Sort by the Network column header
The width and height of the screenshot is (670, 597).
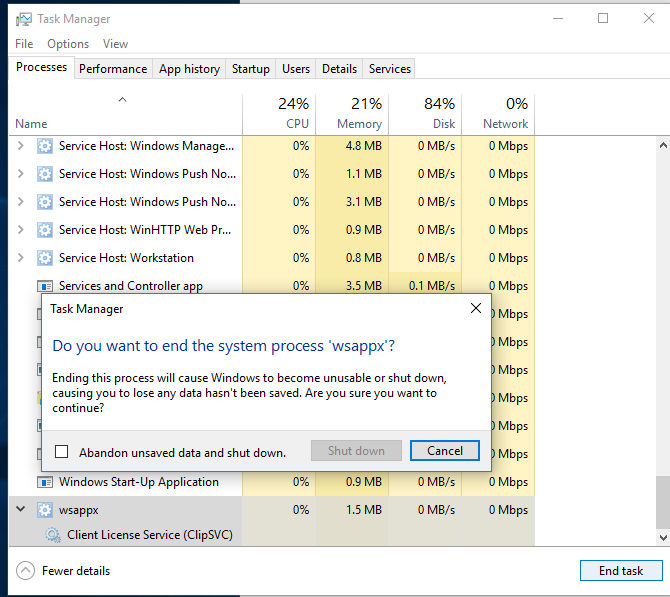pyautogui.click(x=498, y=114)
